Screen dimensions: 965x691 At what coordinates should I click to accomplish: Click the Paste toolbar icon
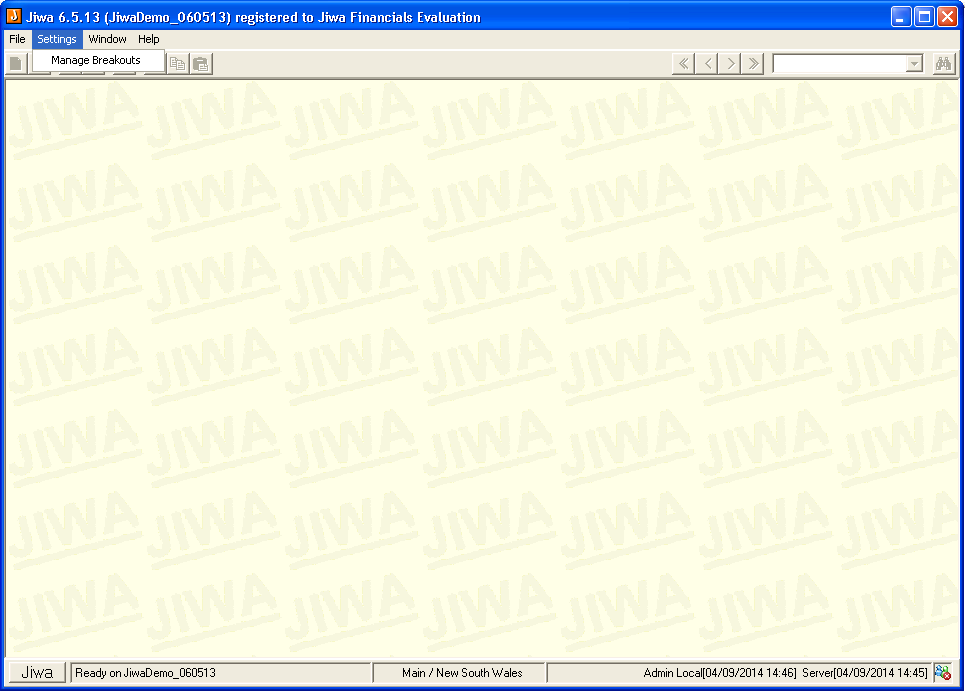point(201,64)
